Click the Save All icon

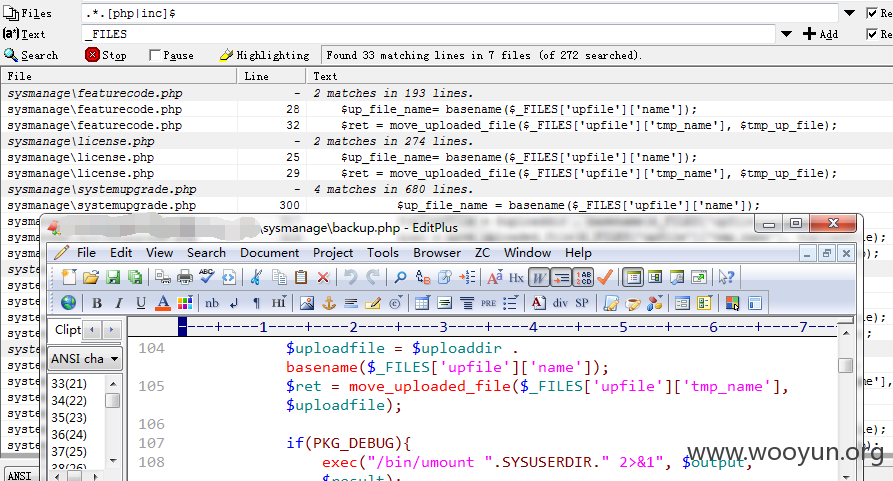[x=135, y=277]
